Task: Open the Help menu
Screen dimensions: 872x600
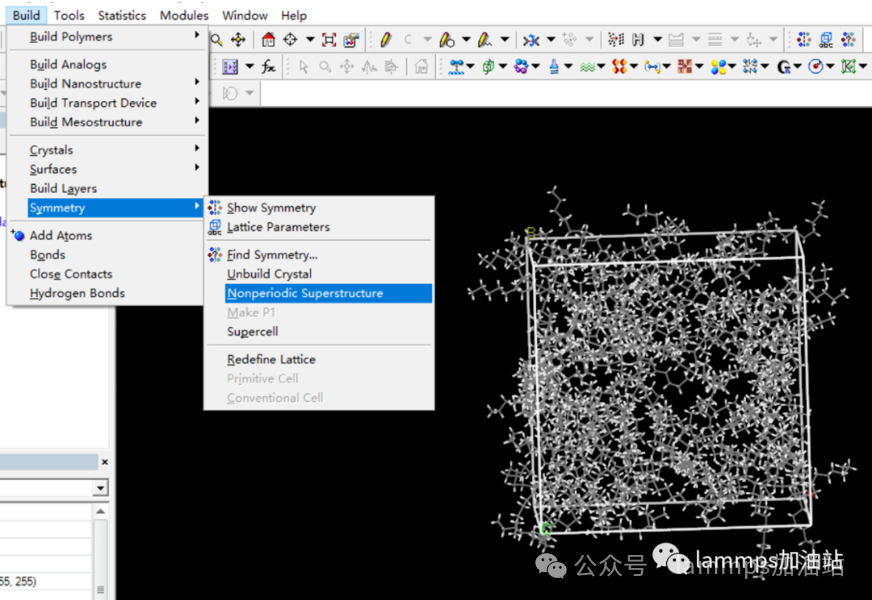Action: point(294,16)
